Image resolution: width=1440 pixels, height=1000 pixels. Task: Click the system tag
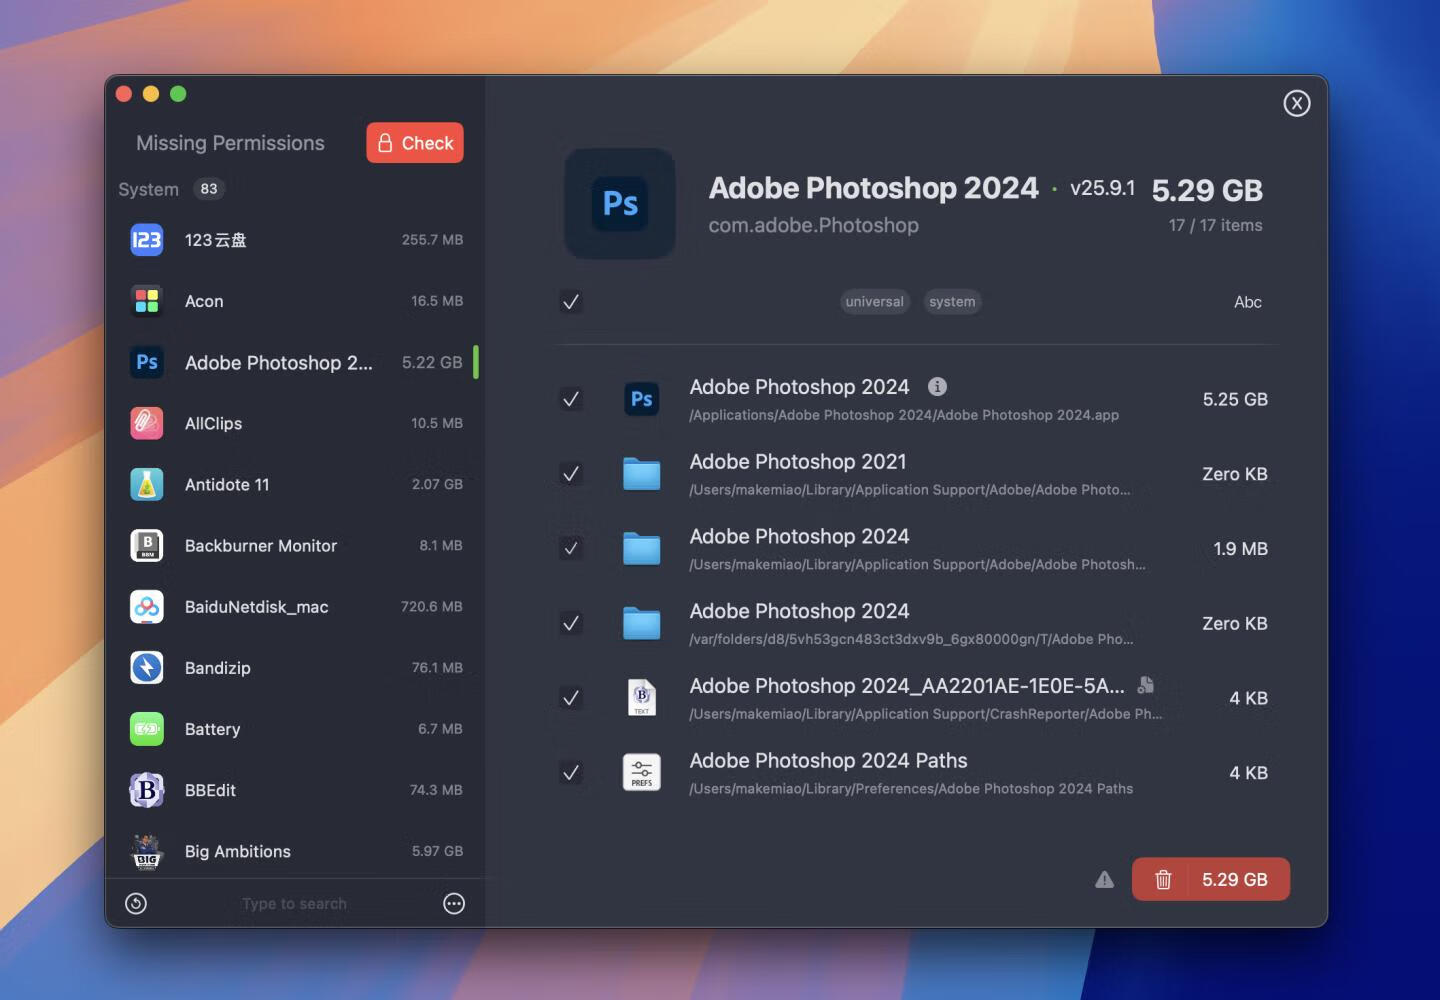tap(952, 302)
